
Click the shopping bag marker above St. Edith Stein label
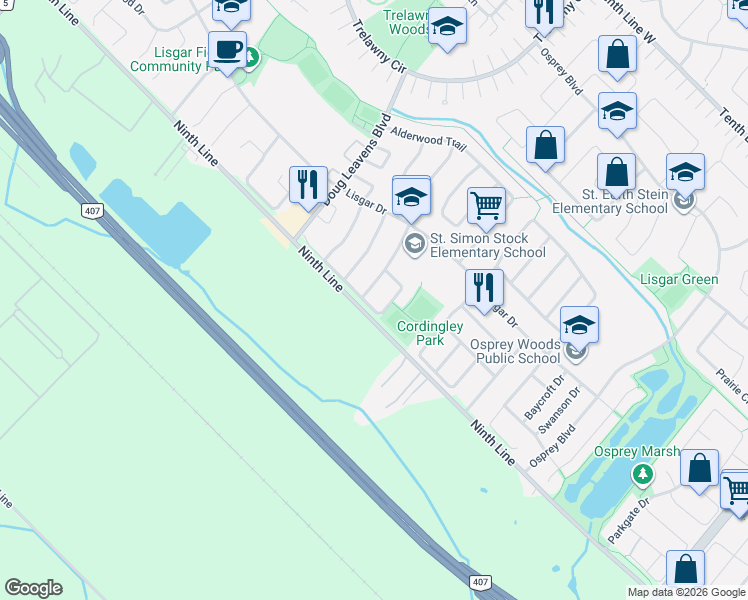[x=616, y=174]
